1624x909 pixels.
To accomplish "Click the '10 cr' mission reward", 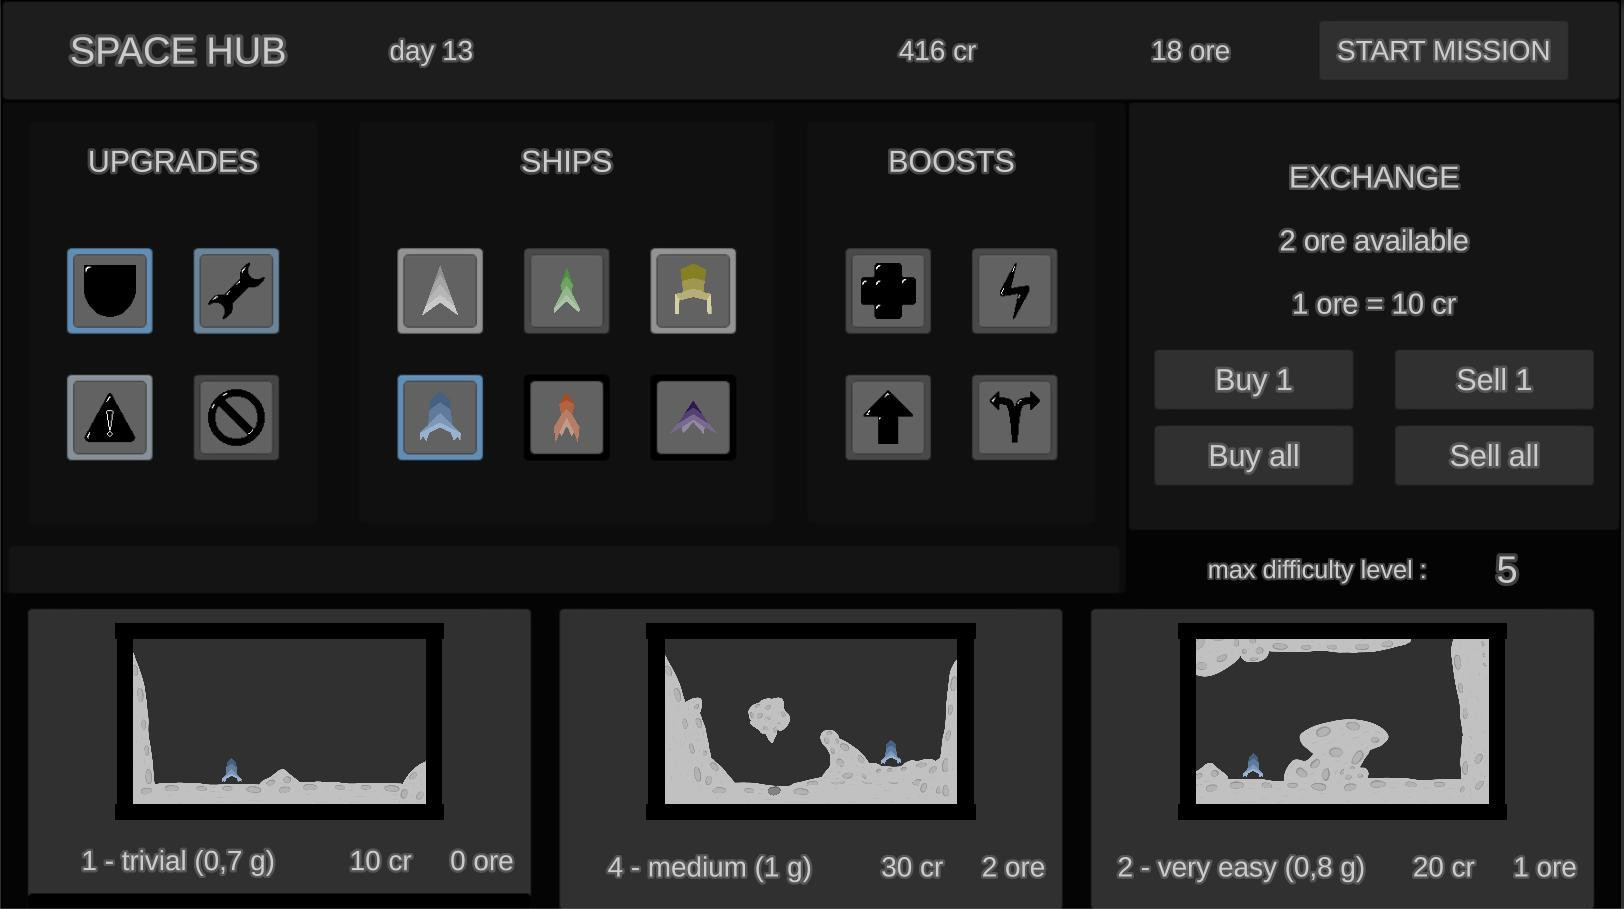I will [x=381, y=862].
